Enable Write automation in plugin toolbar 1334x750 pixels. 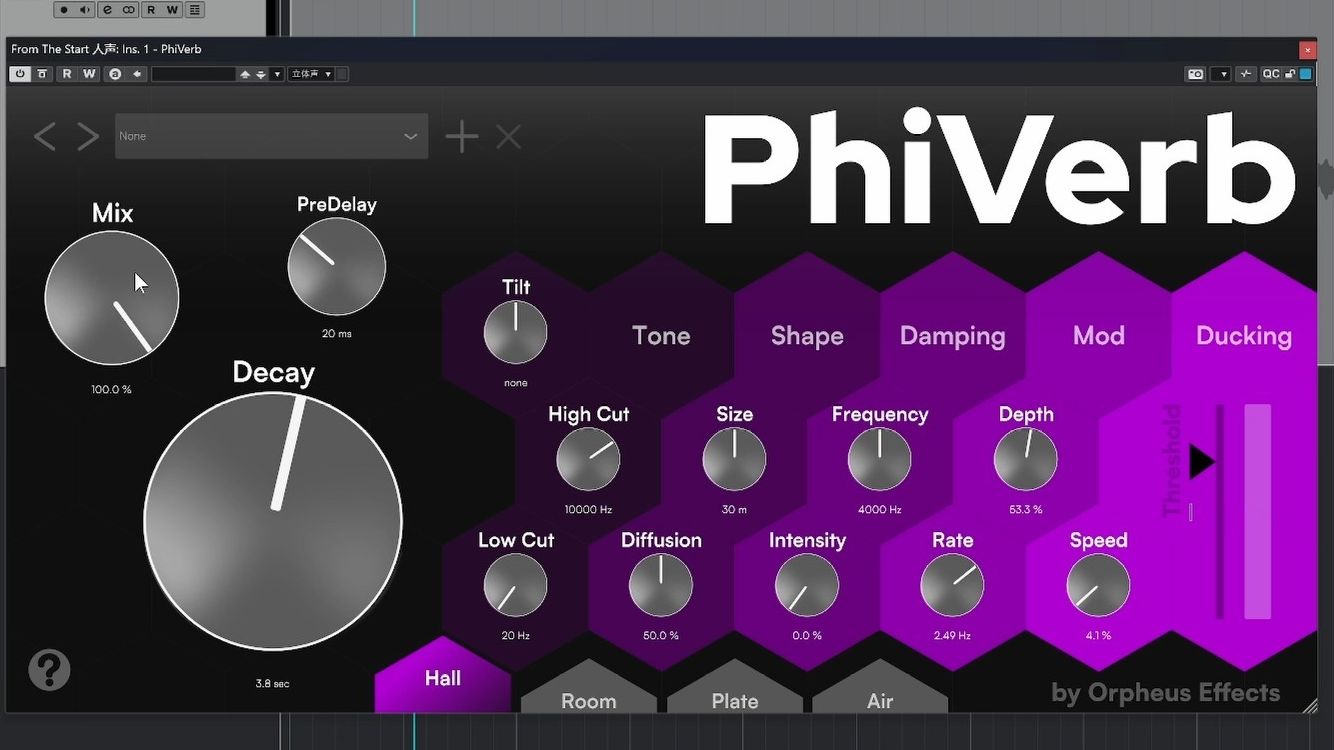point(89,74)
